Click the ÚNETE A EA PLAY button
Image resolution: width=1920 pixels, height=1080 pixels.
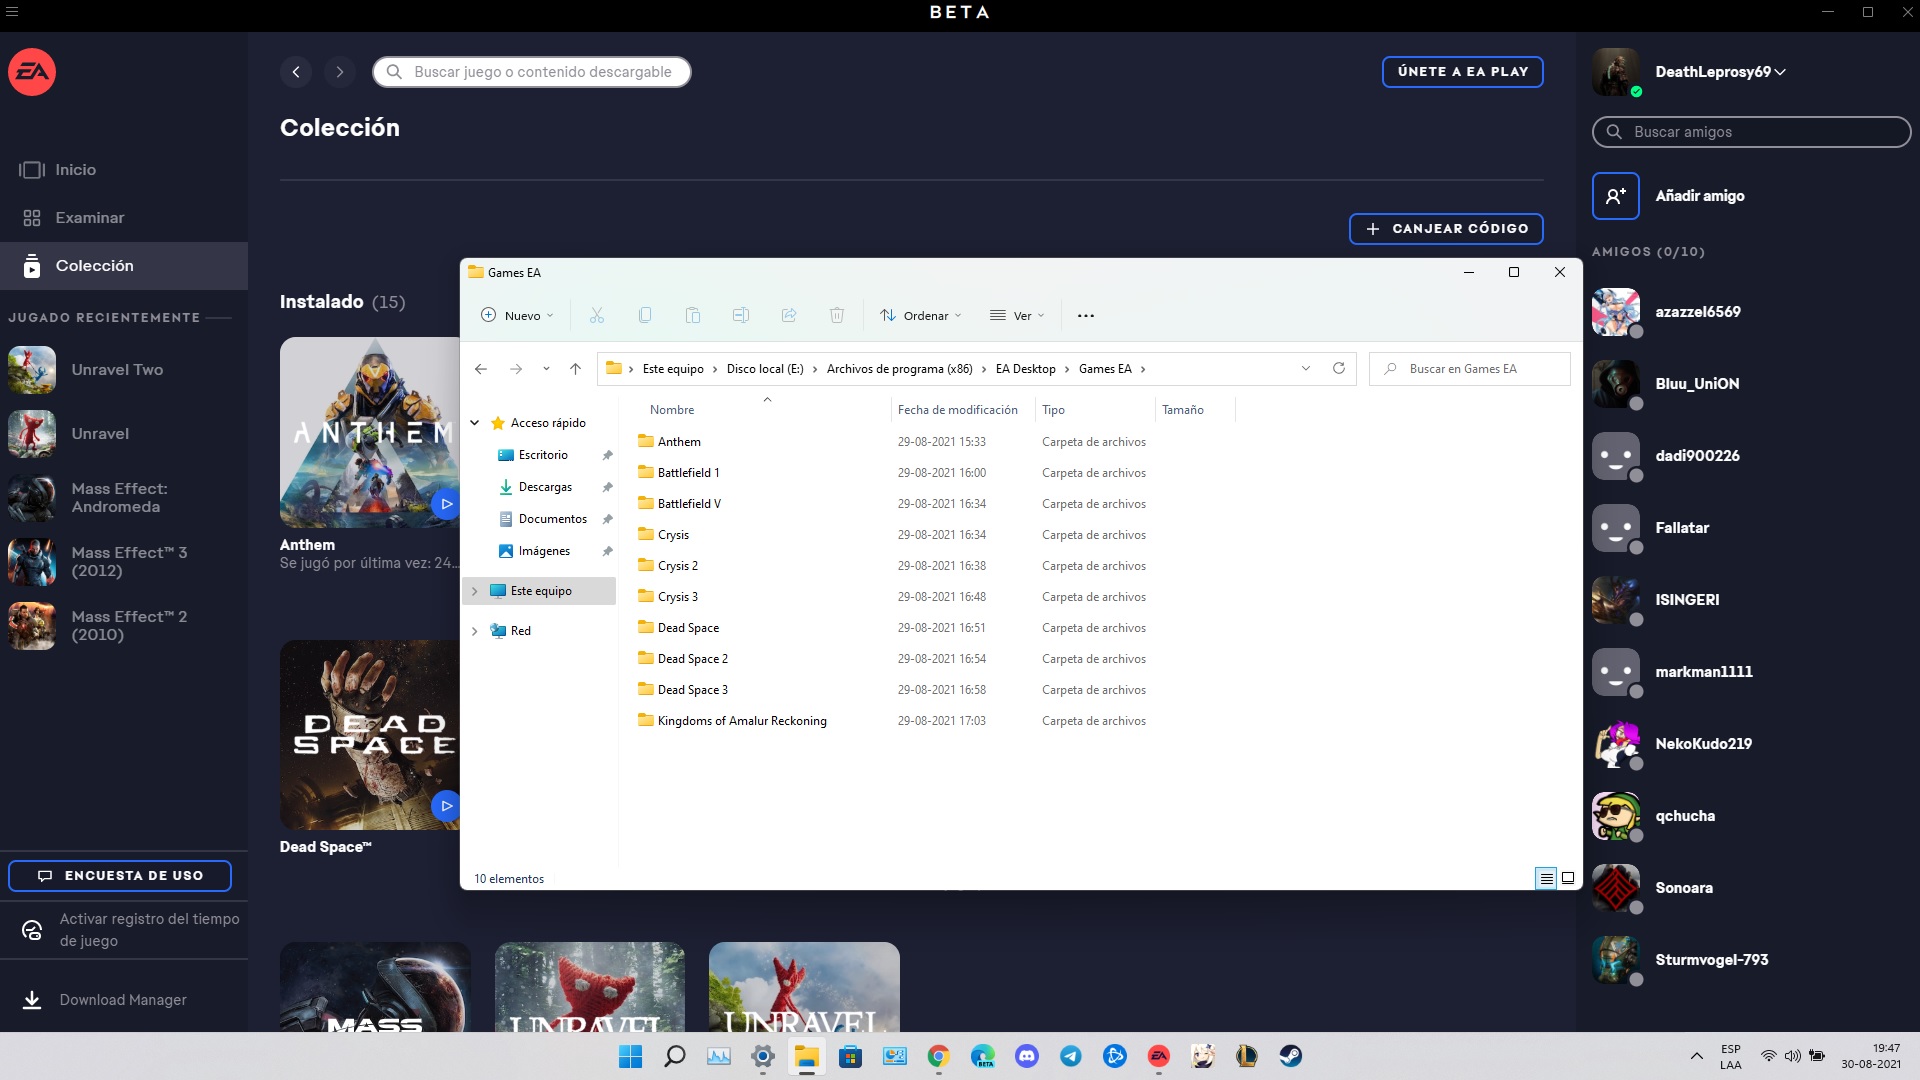pyautogui.click(x=1462, y=72)
